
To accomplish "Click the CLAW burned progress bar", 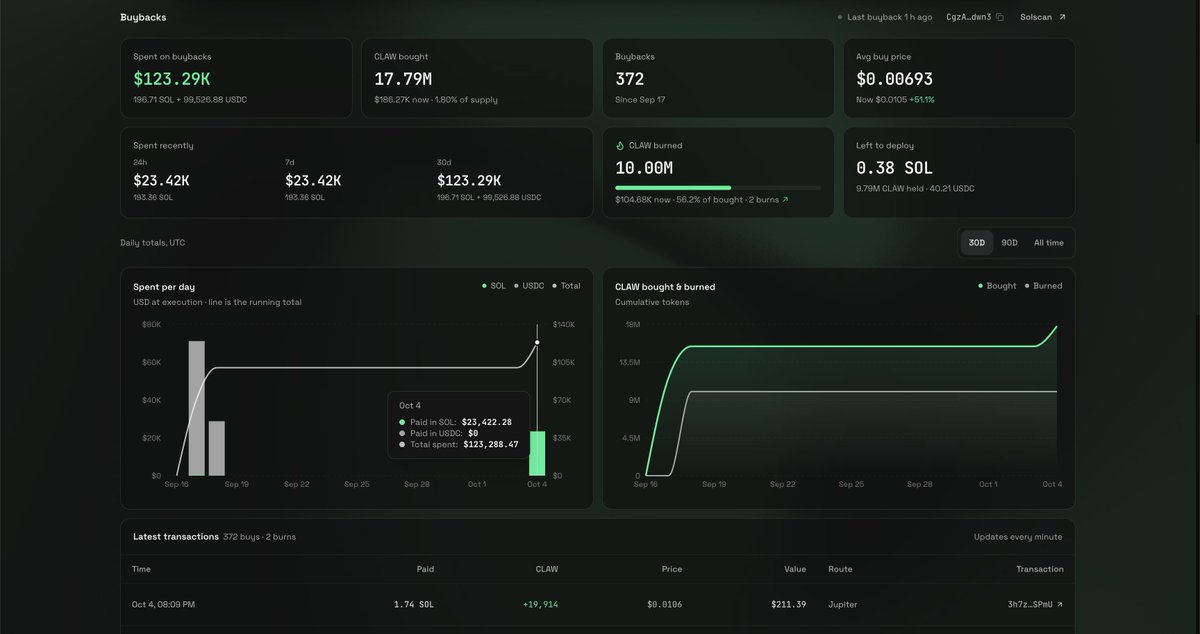I will pyautogui.click(x=718, y=187).
